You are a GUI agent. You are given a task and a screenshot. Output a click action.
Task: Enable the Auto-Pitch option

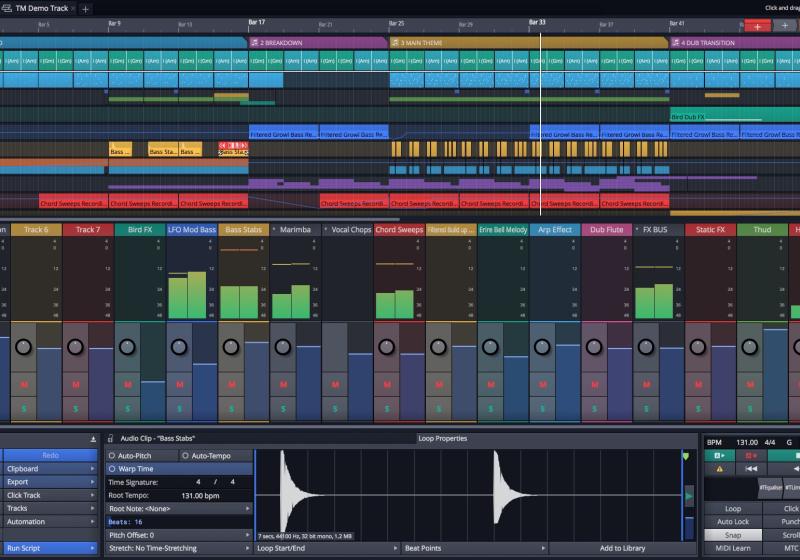tap(142, 455)
